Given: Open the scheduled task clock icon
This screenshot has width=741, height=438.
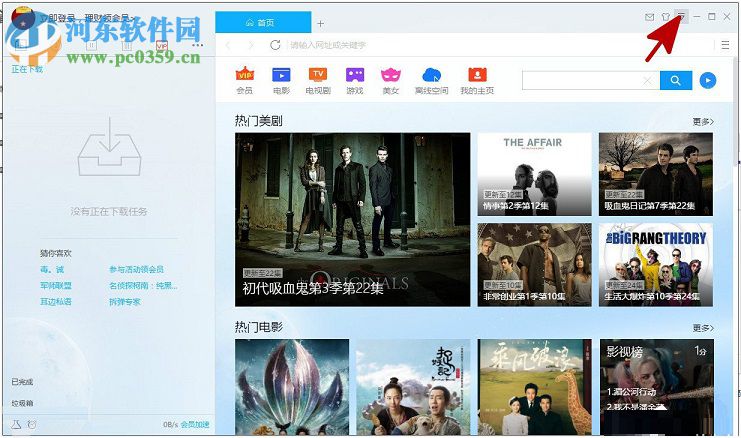Looking at the screenshot, I should click(32, 424).
